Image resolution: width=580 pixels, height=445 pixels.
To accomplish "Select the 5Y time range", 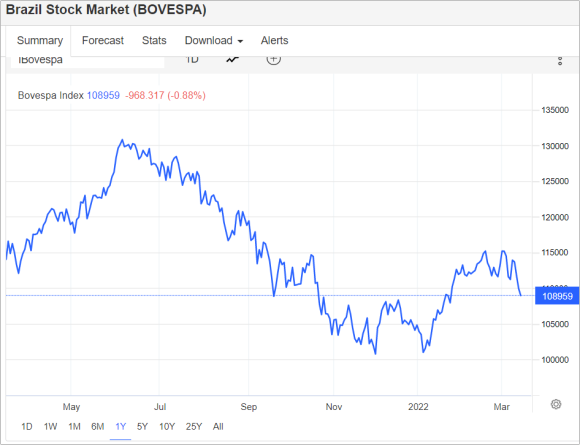I will 142,427.
